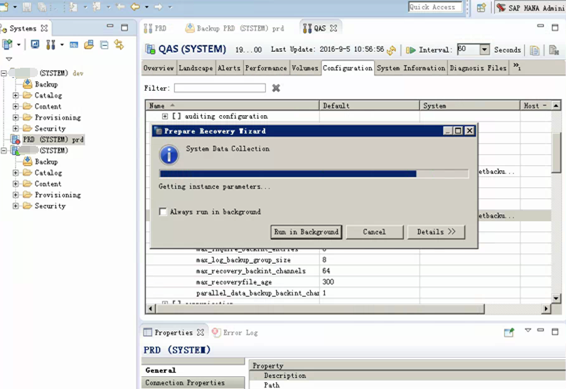Click Cancel in Prepare Recovery Wizard
The height and width of the screenshot is (389, 566).
[x=374, y=232]
